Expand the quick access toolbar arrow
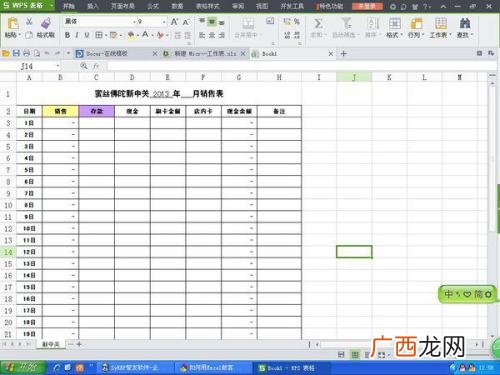This screenshot has width=500, height=375. tap(68, 53)
